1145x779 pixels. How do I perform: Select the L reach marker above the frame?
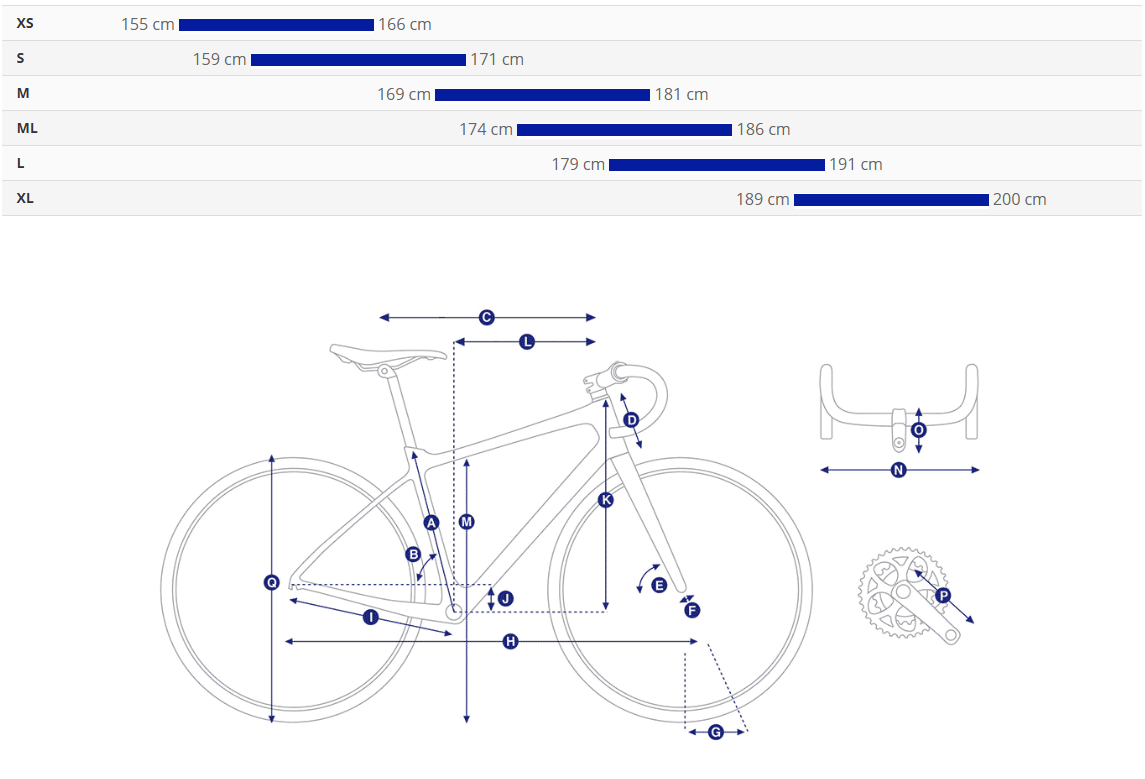[x=526, y=342]
